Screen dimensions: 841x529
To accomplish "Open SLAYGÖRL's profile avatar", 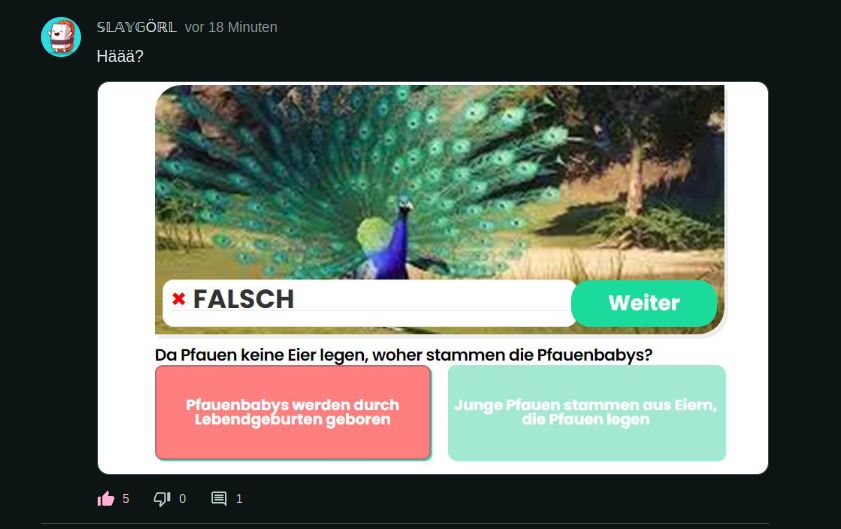I will 61,36.
